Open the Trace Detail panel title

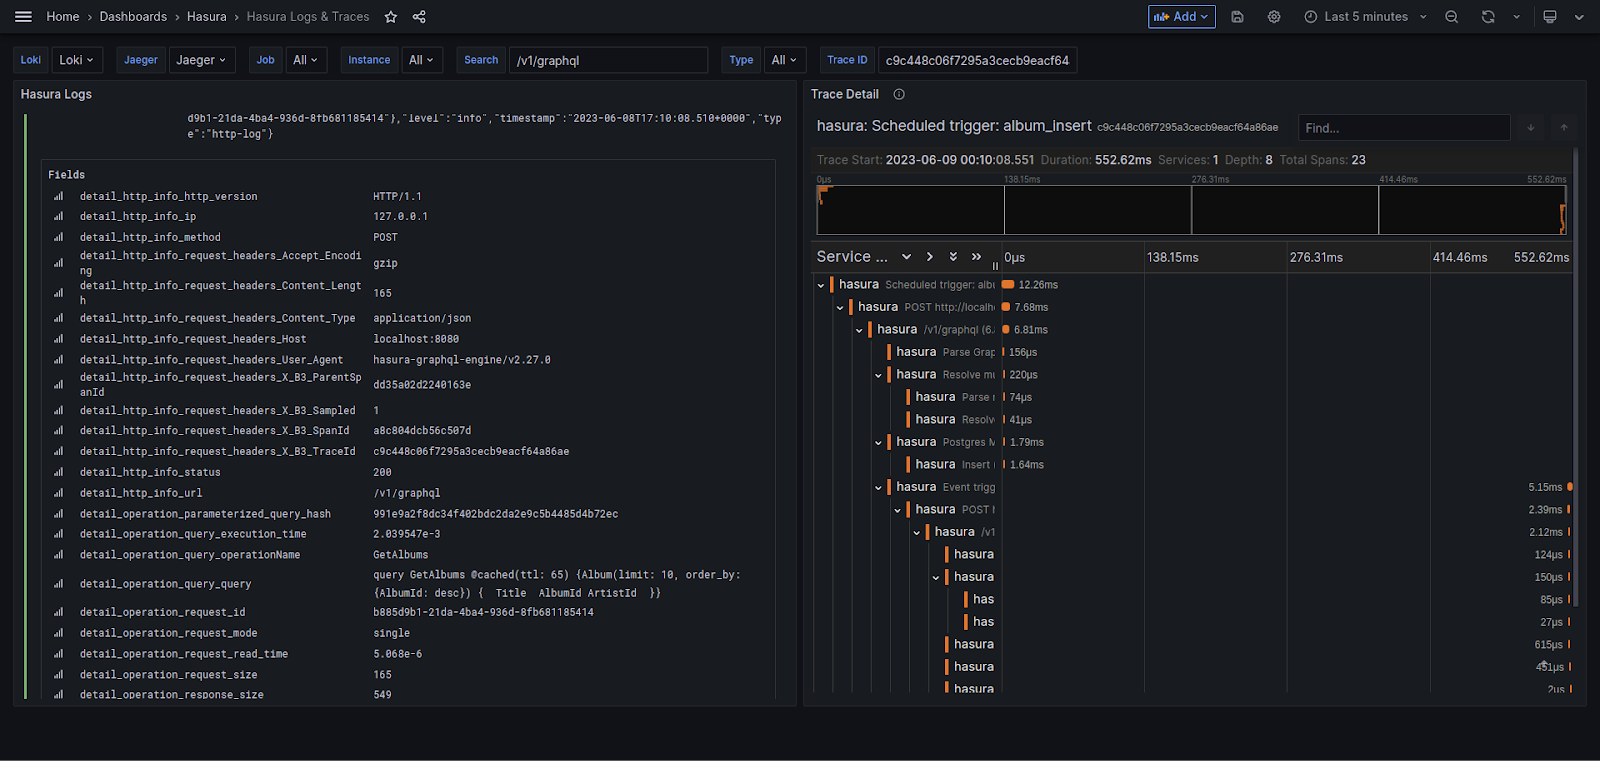pyautogui.click(x=845, y=94)
